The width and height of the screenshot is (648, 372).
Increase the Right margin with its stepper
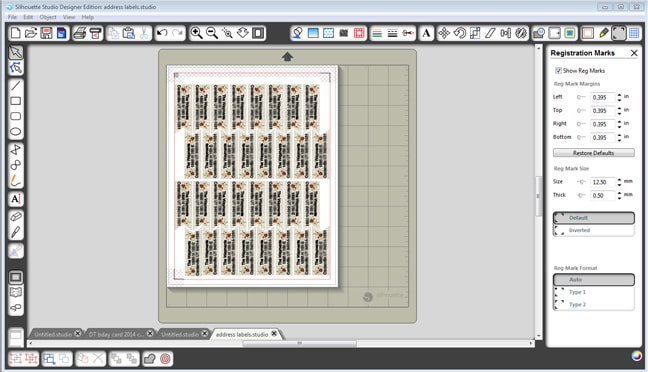[619, 122]
